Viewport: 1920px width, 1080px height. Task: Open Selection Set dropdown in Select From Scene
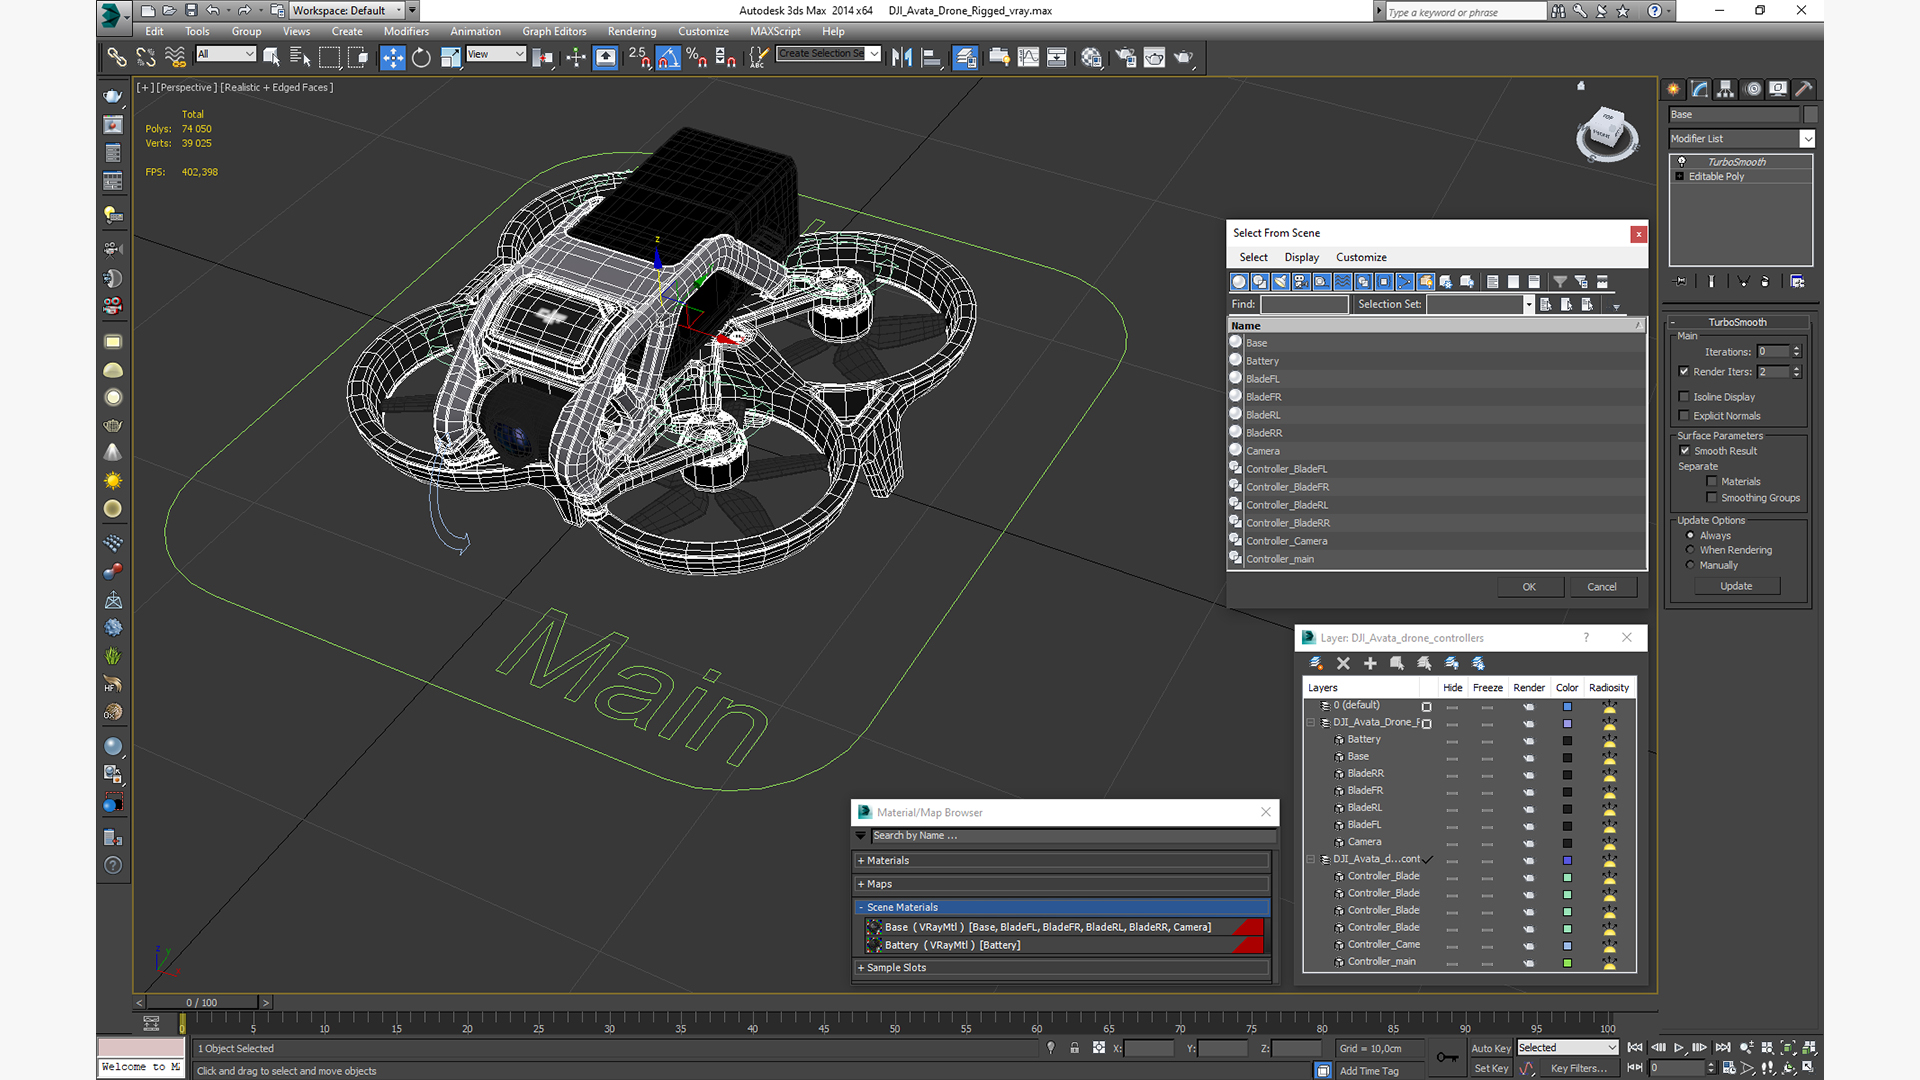[x=1528, y=305]
